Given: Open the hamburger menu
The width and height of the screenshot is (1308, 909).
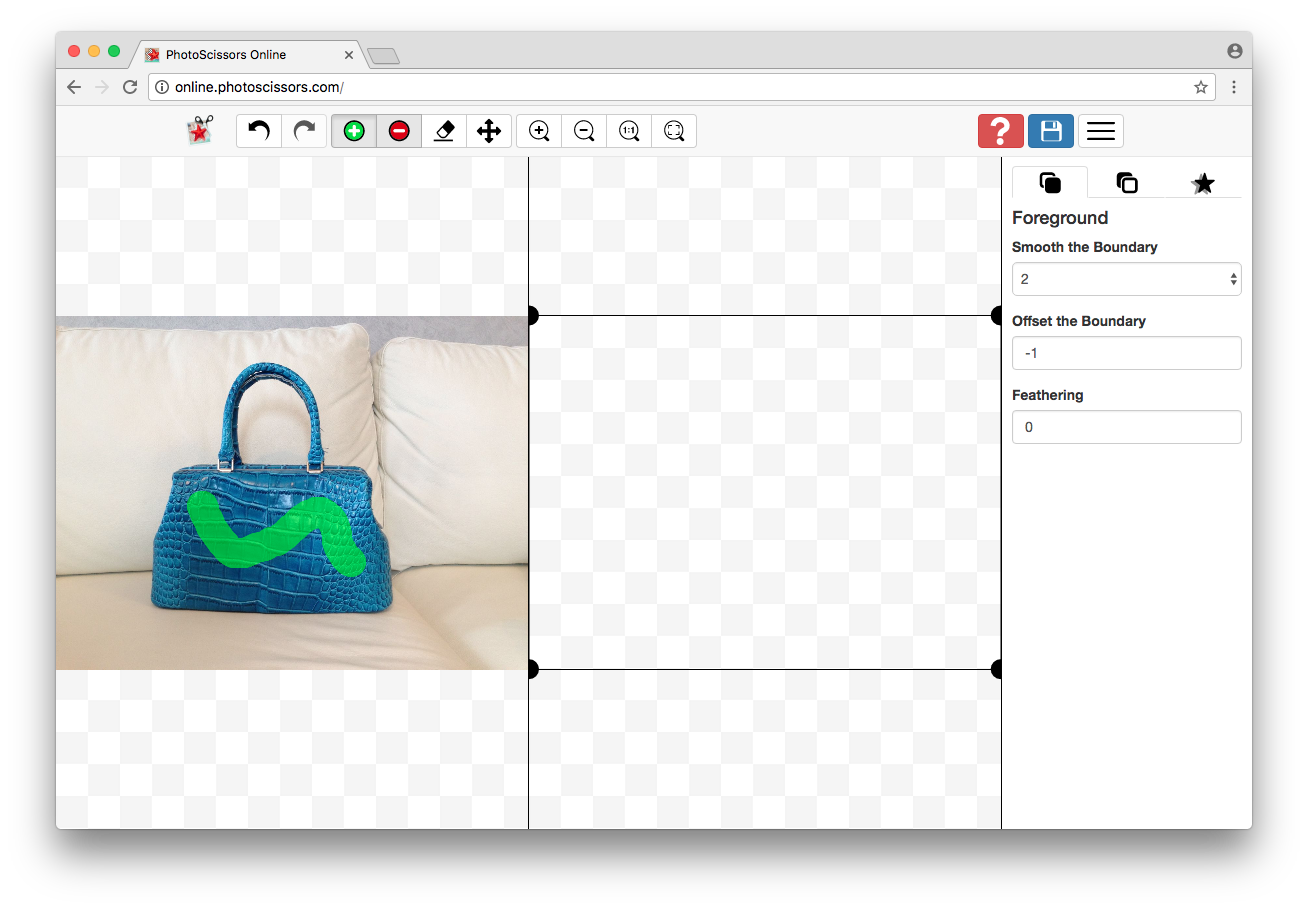Looking at the screenshot, I should [x=1101, y=131].
